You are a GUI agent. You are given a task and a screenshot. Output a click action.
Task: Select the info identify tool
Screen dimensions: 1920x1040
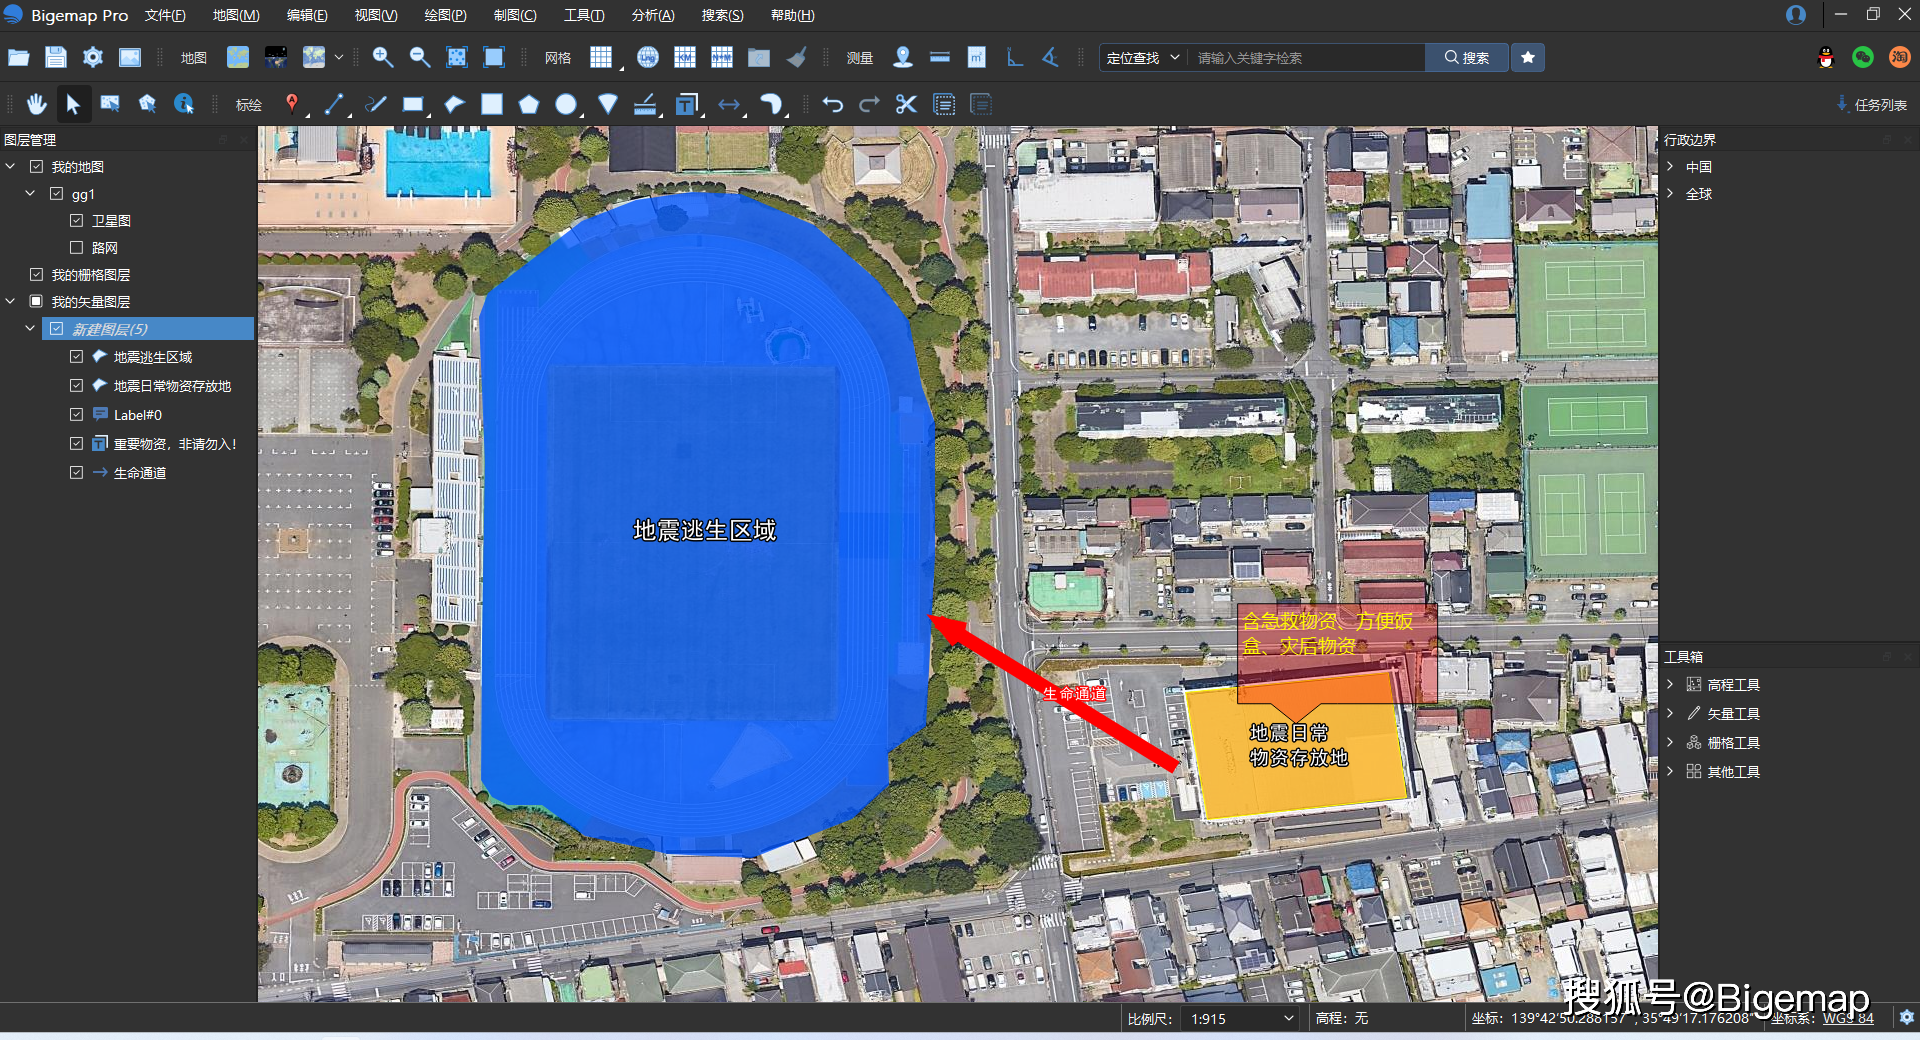click(x=184, y=104)
